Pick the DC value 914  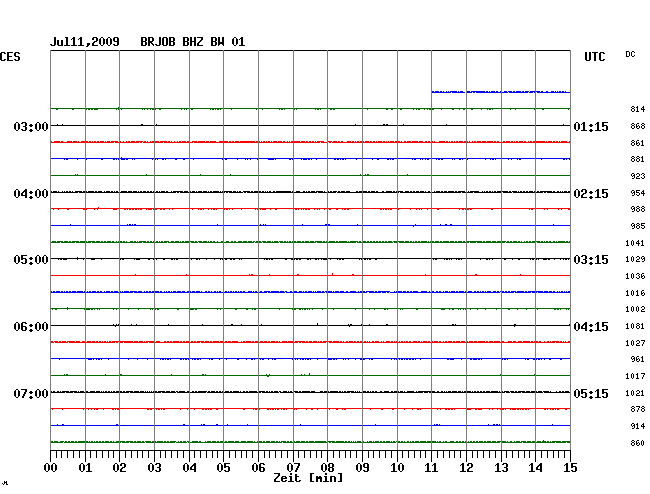tap(638, 426)
